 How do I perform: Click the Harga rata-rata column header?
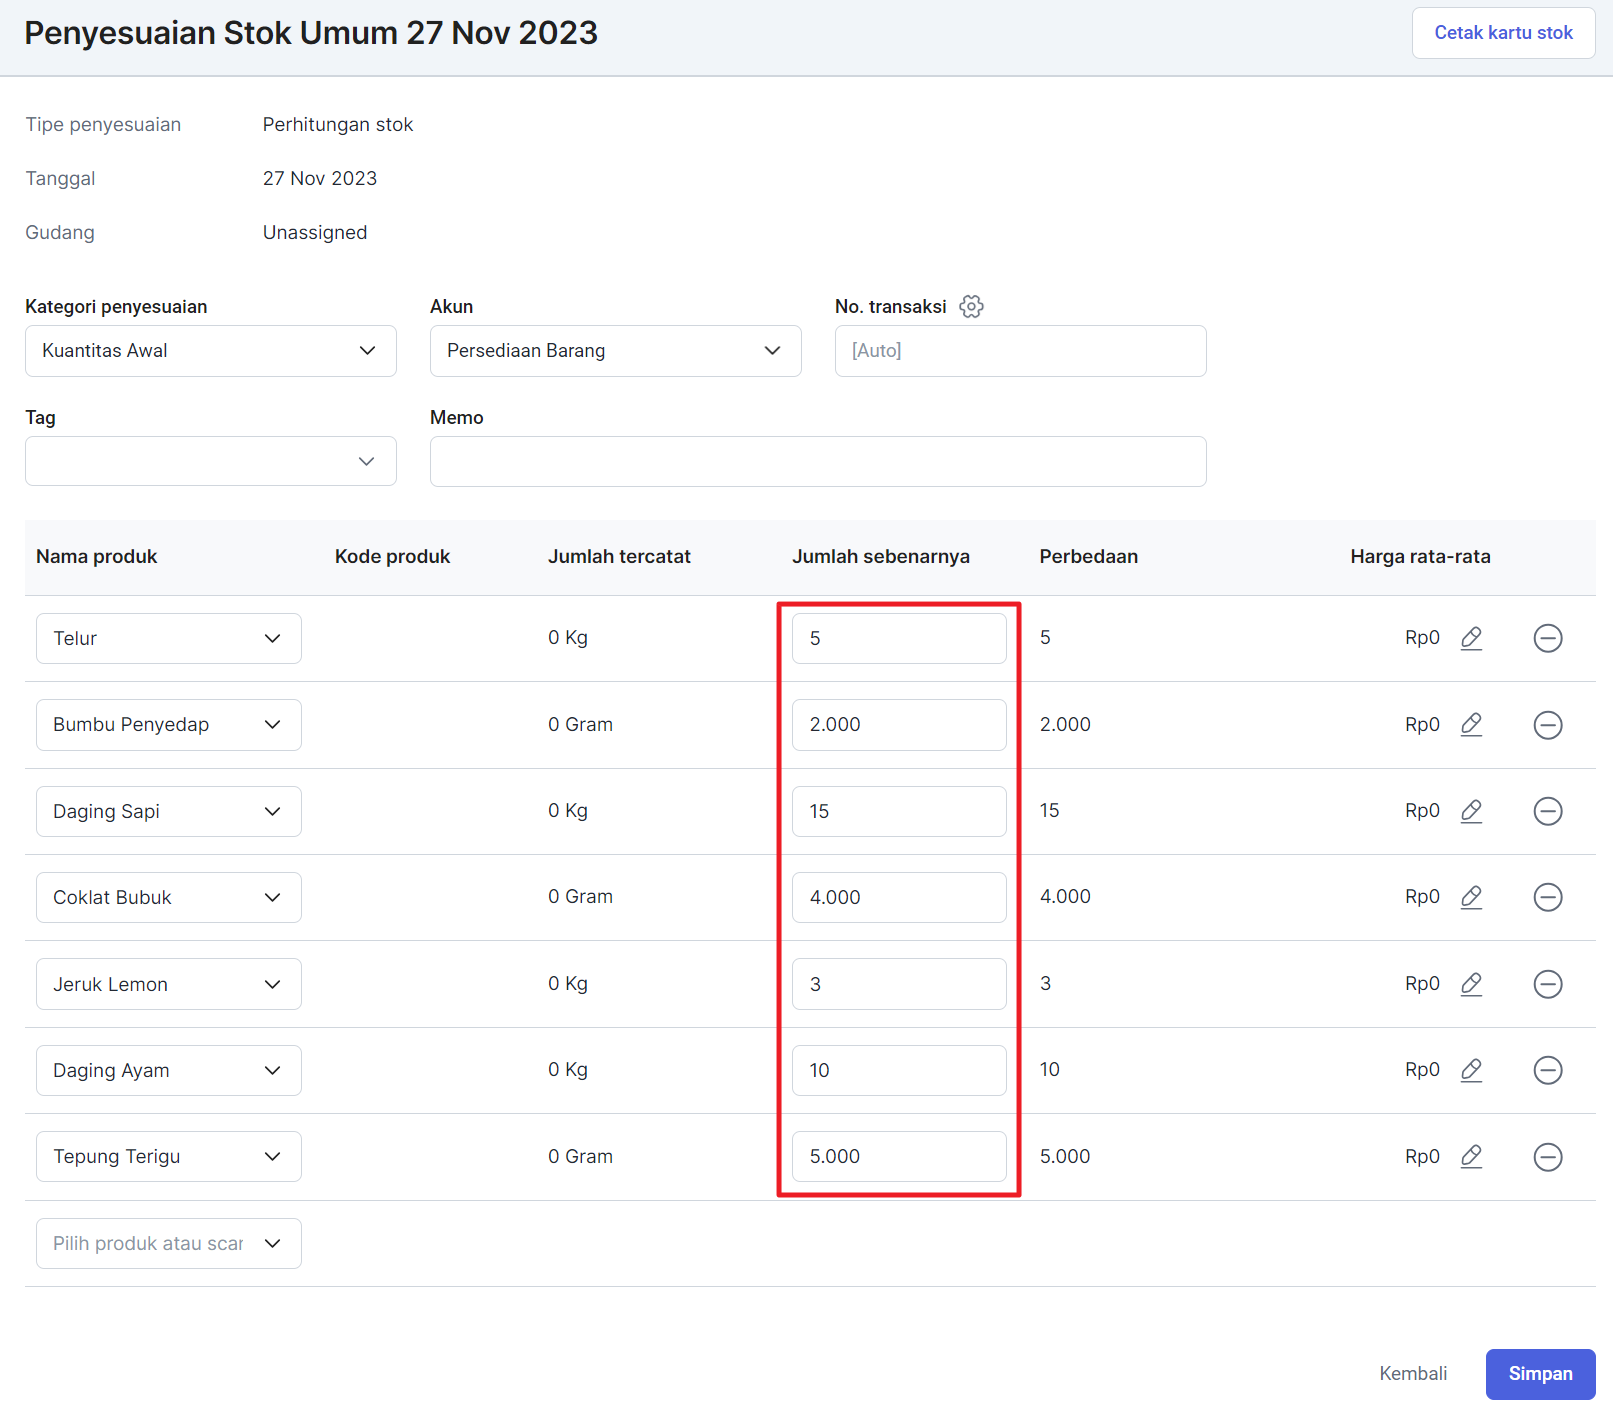[1420, 557]
